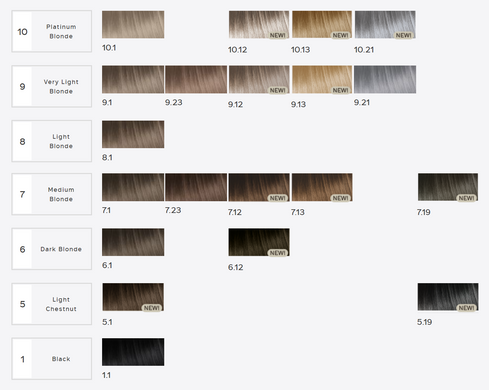Click the NEW! badge on swatch 10.13
Viewport: 489px width, 390px height.
click(340, 35)
